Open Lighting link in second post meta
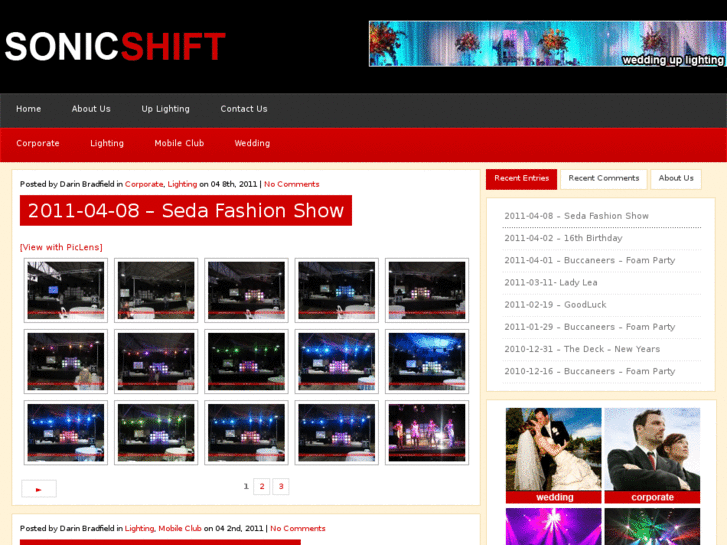727x545 pixels. (139, 528)
